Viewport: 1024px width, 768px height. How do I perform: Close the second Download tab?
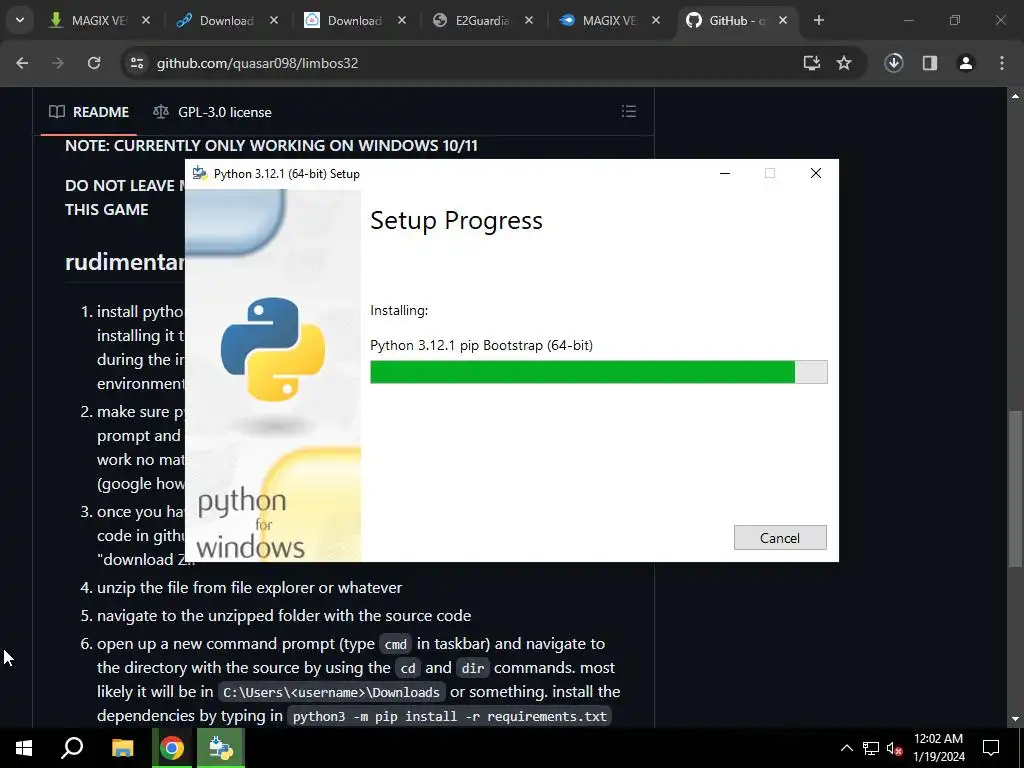402,20
